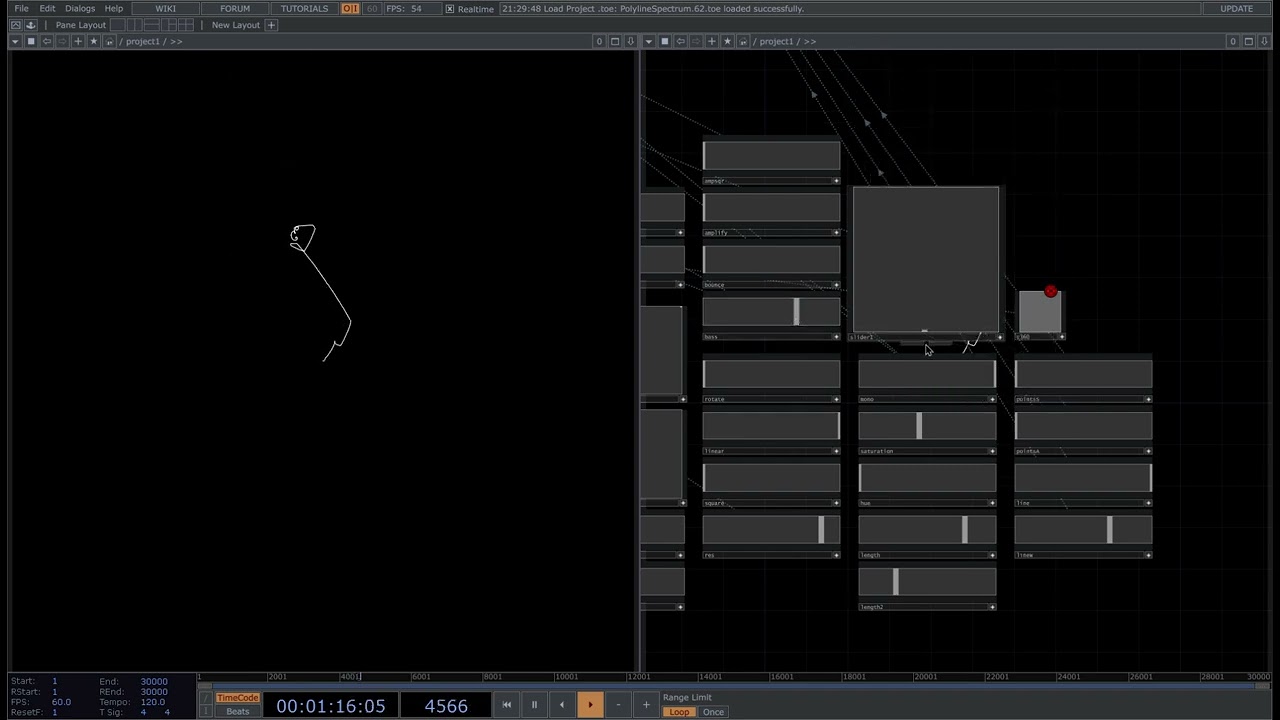Open the Edit menu
This screenshot has width=1280, height=720.
47,9
